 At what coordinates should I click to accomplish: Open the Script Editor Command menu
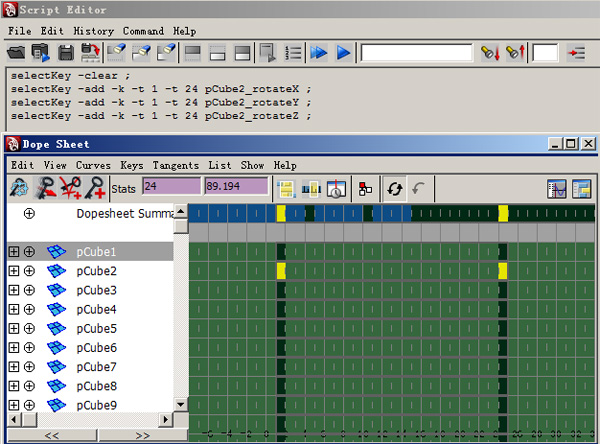tap(143, 31)
